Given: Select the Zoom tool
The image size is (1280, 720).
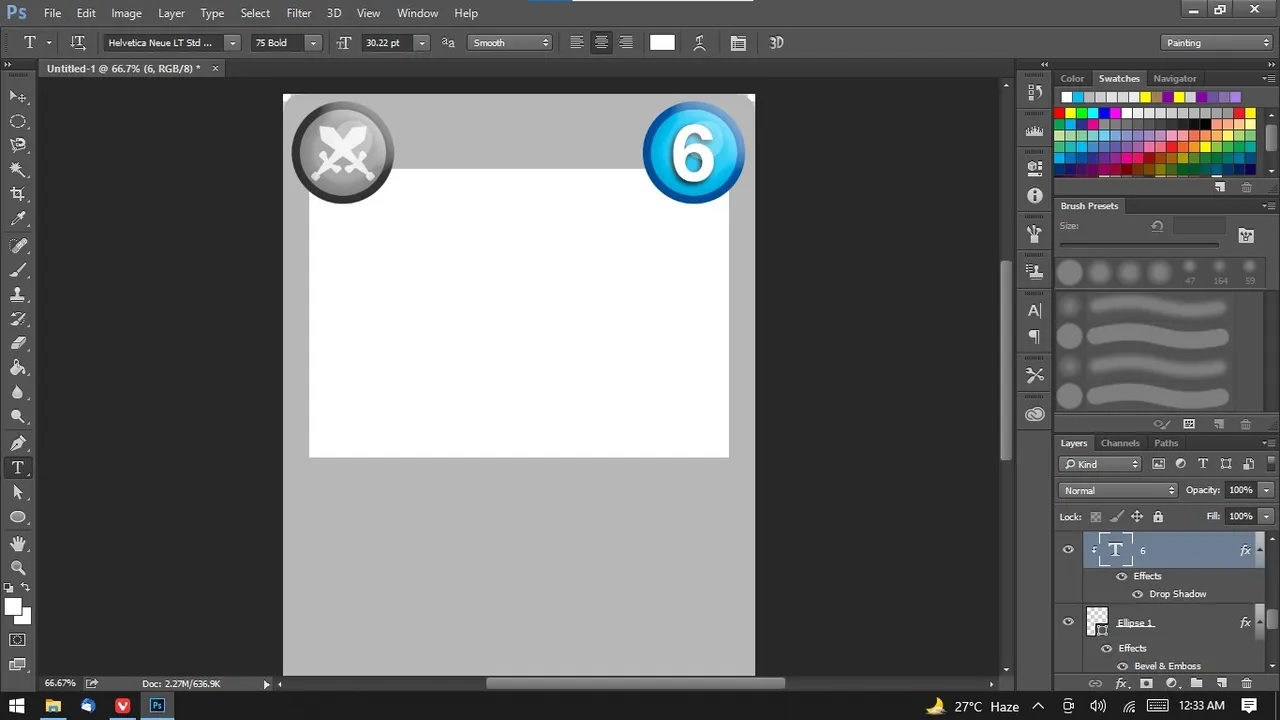Looking at the screenshot, I should click(18, 567).
